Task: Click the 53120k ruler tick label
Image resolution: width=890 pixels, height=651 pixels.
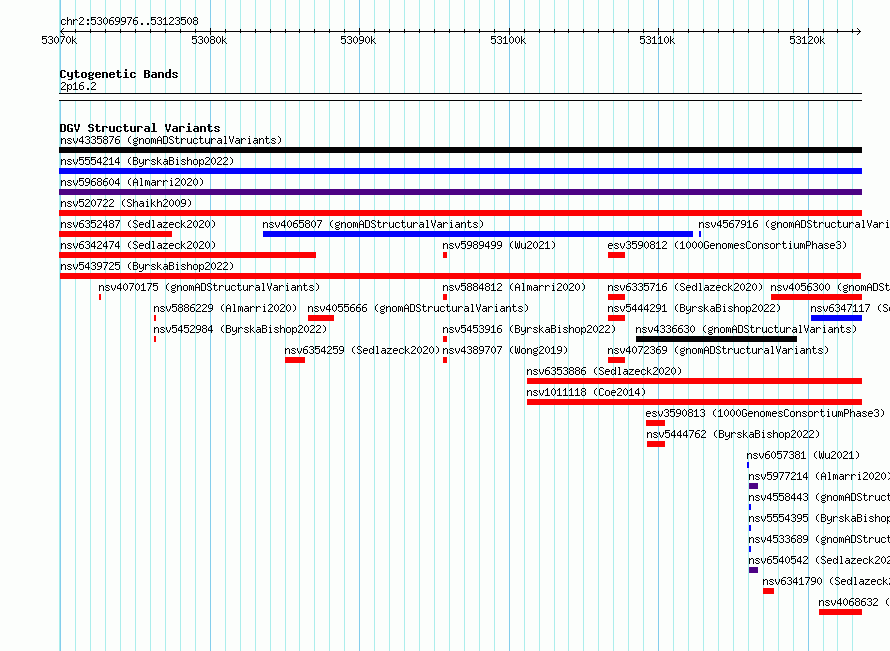Action: (x=807, y=40)
